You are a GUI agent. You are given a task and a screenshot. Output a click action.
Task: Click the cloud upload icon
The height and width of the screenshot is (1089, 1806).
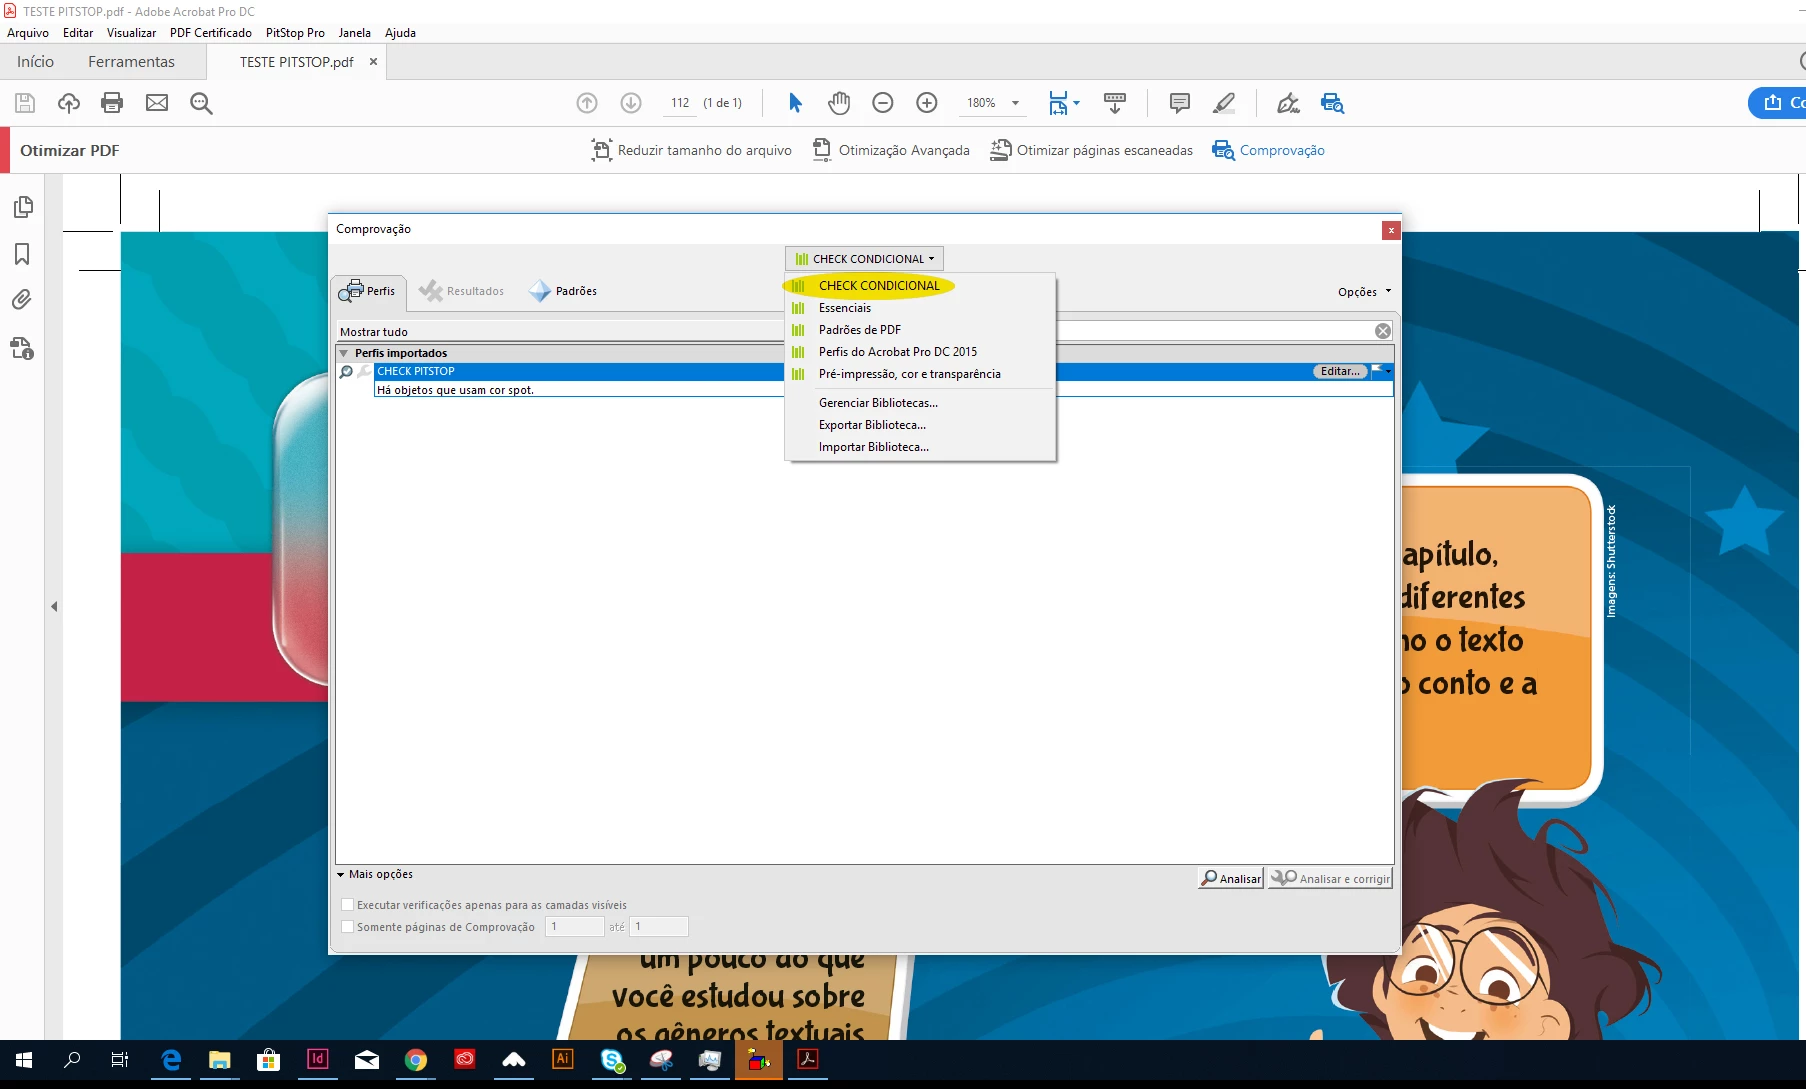click(69, 103)
